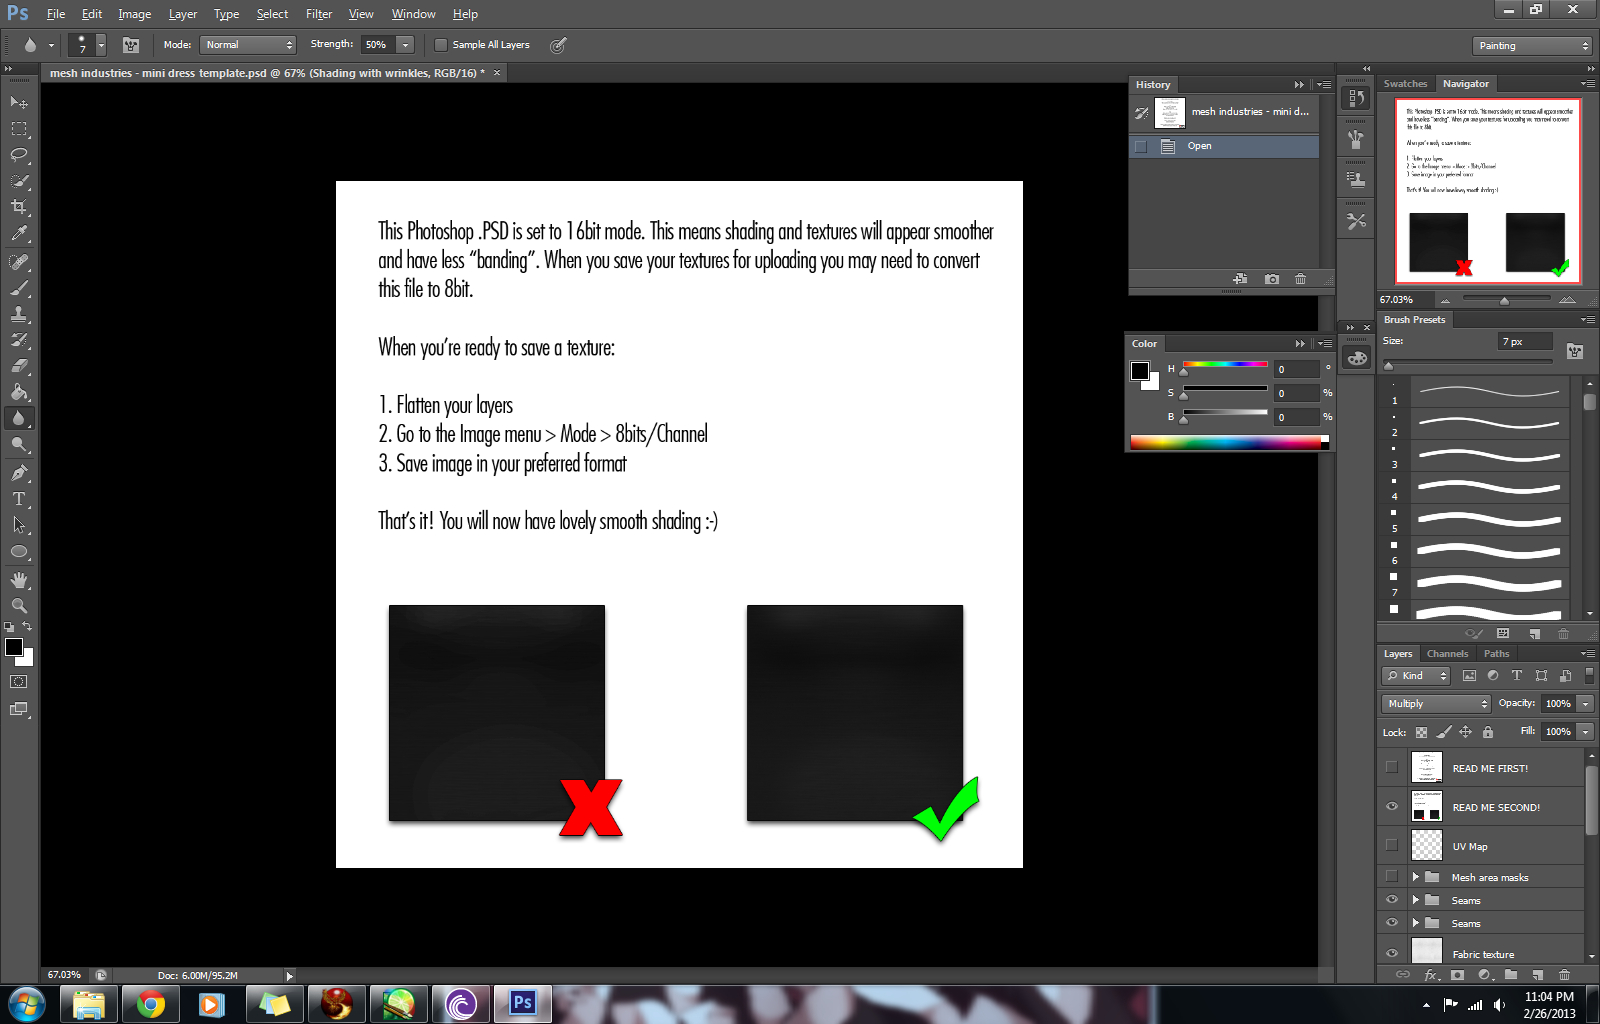1600x1024 pixels.
Task: Enable the Sample All Layers checkbox
Action: point(441,45)
